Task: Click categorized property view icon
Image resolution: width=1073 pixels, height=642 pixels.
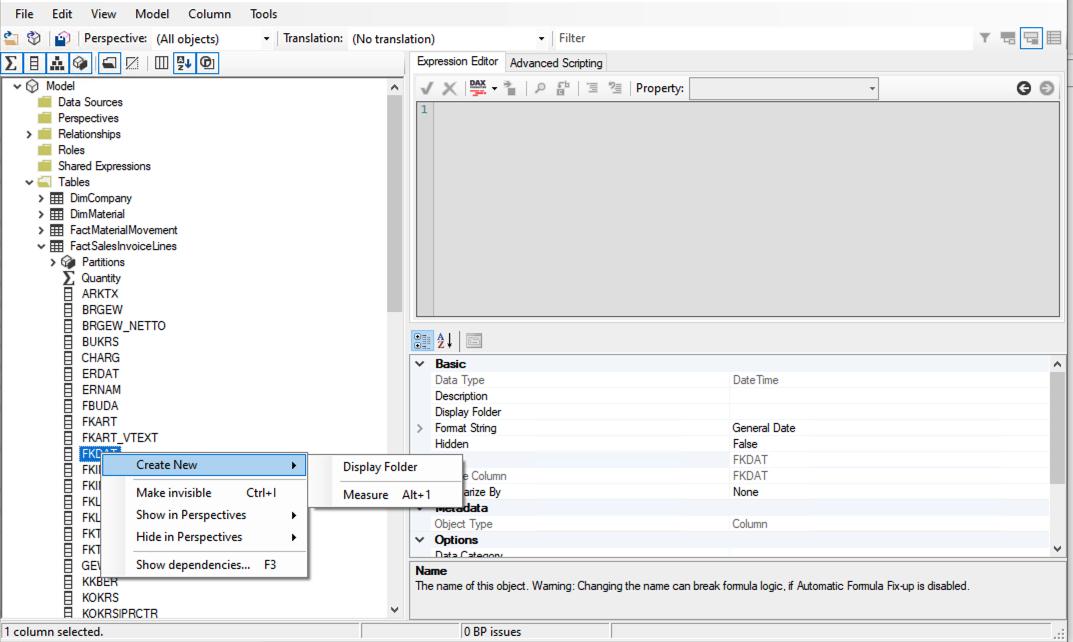Action: [x=422, y=340]
